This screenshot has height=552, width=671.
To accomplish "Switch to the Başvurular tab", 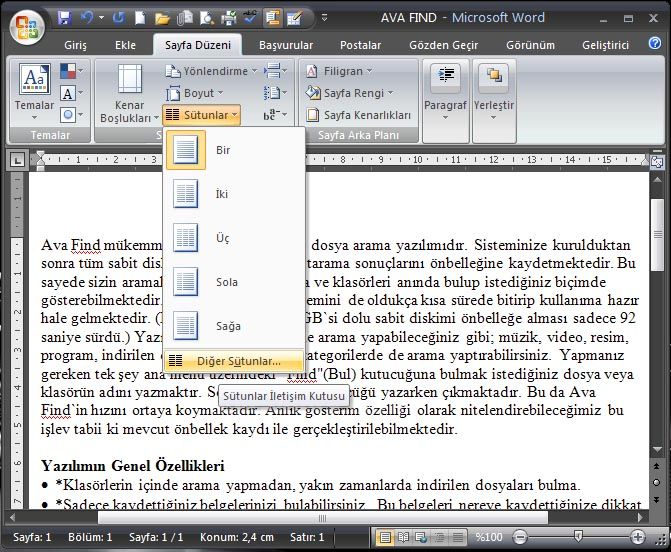I will coord(286,45).
